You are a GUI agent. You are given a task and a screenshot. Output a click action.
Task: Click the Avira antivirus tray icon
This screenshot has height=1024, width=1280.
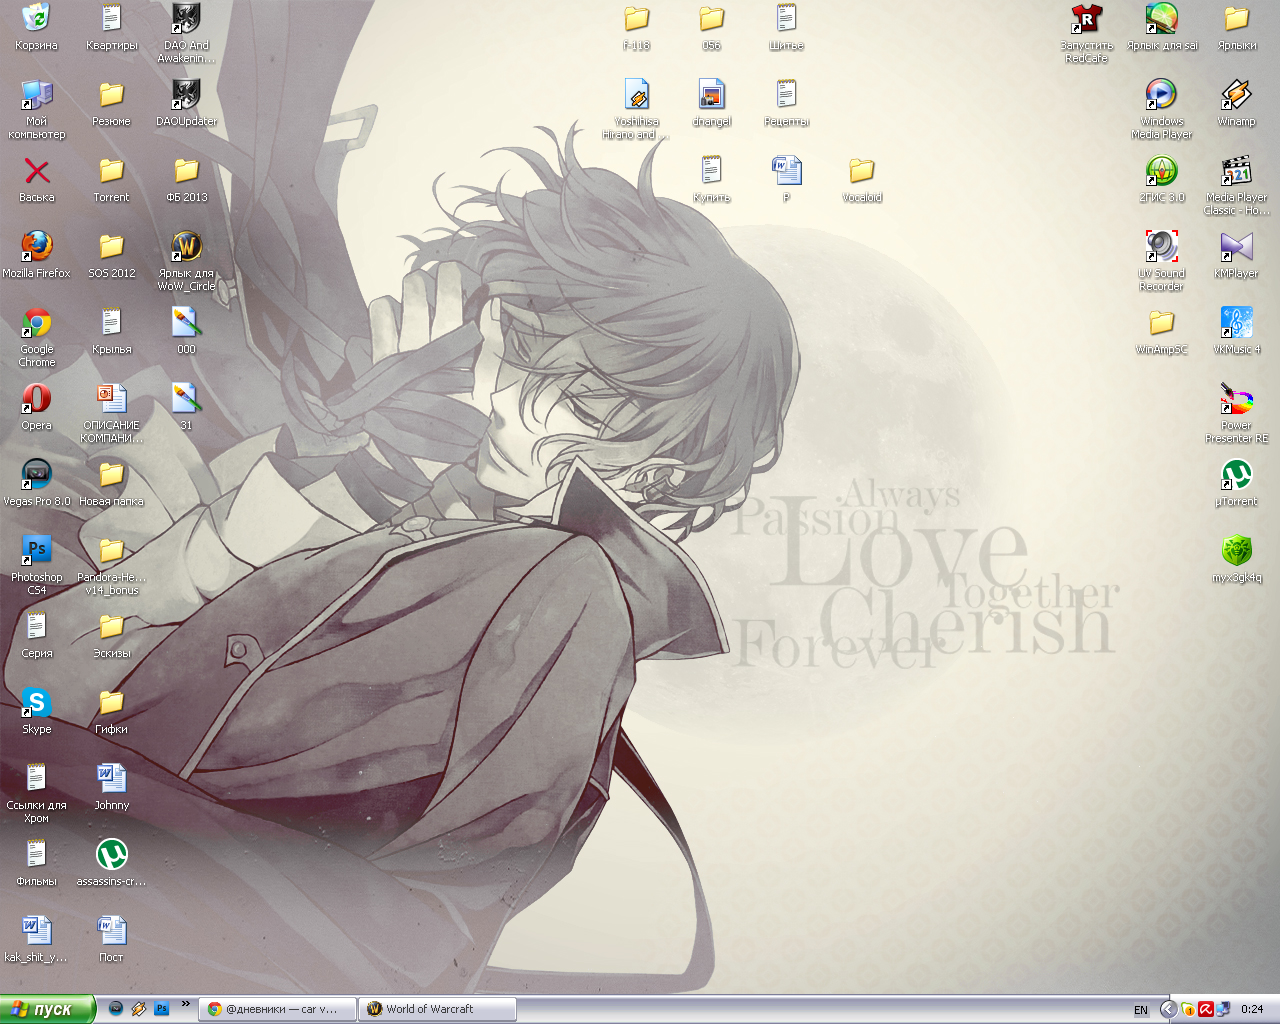[x=1205, y=1009]
